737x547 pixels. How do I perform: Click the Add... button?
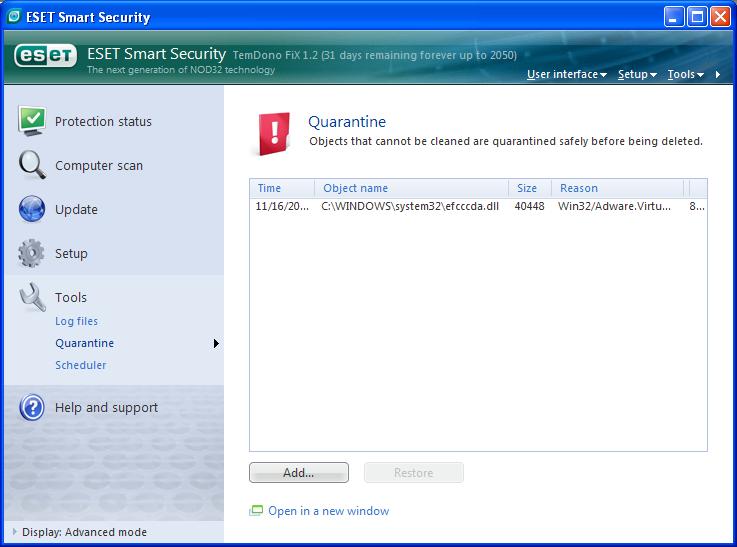coord(299,472)
